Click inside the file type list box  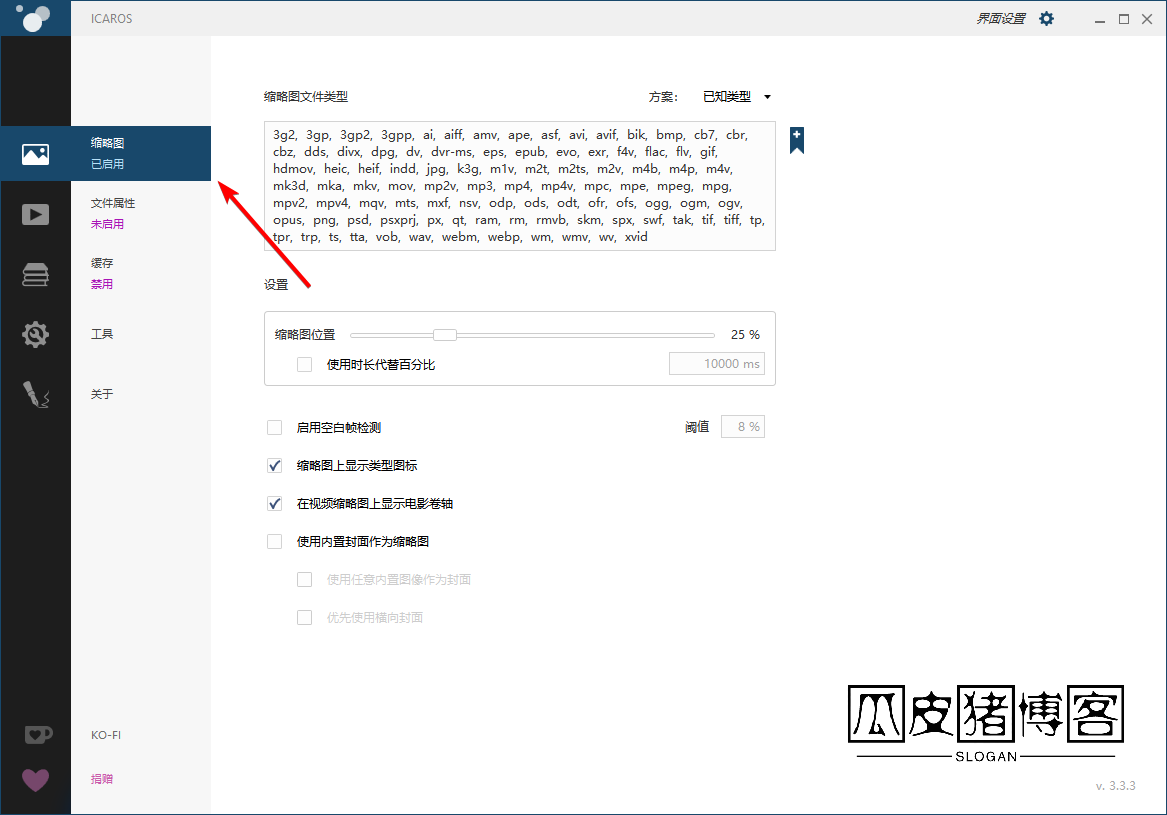tap(519, 186)
